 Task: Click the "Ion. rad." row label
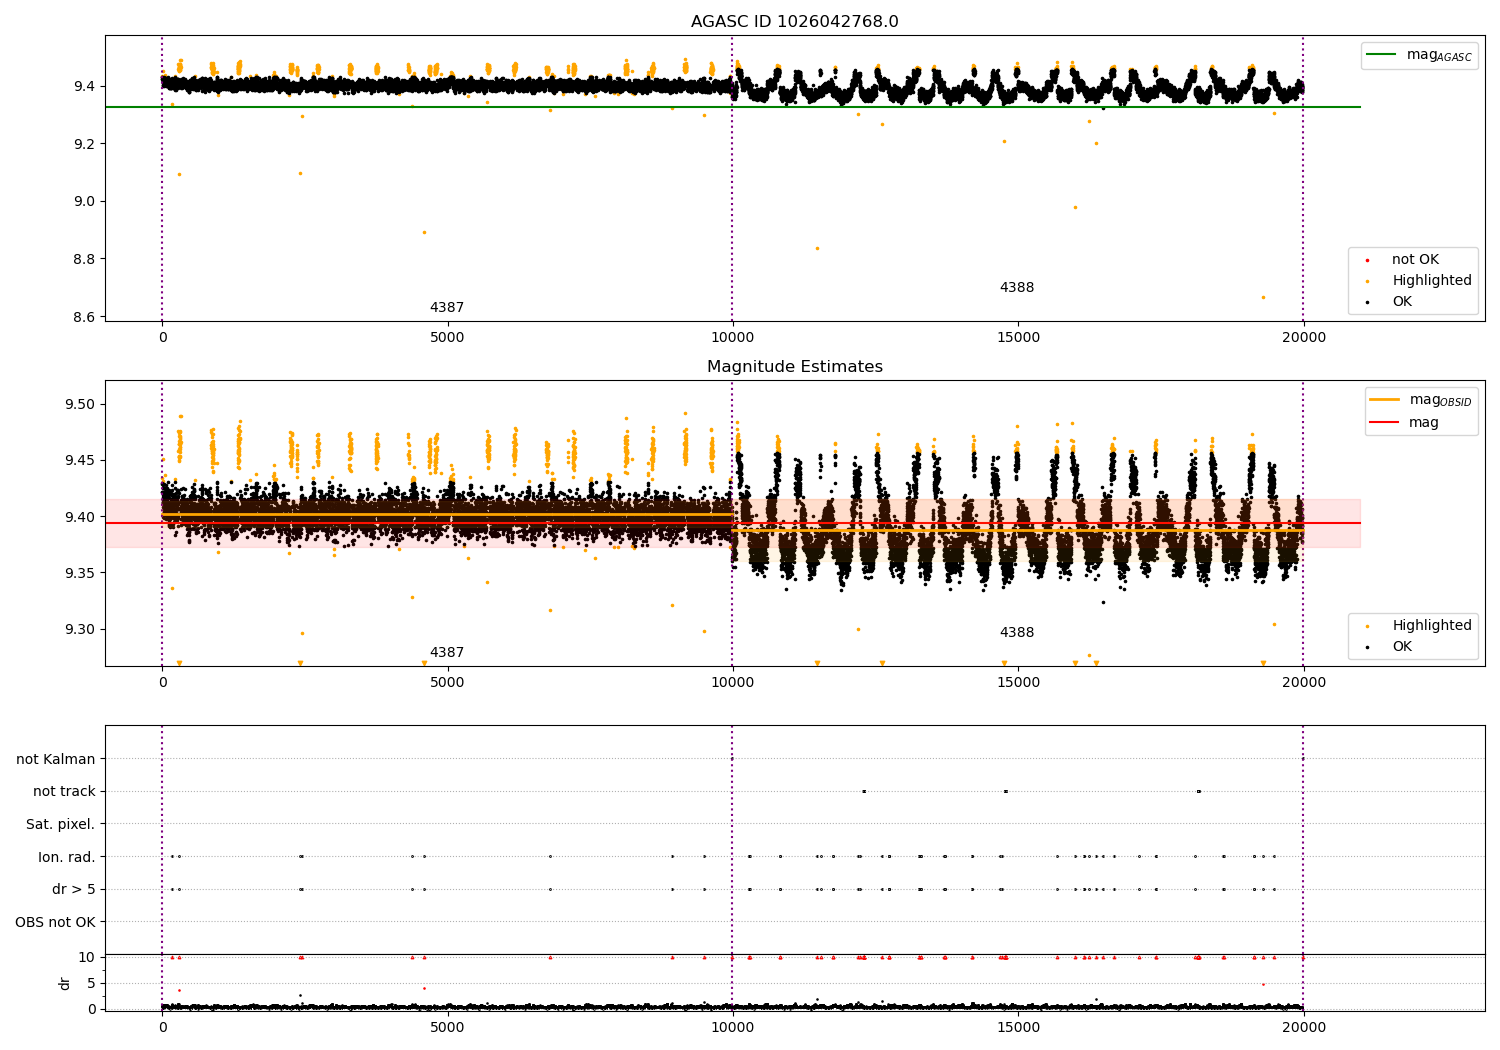tap(67, 857)
